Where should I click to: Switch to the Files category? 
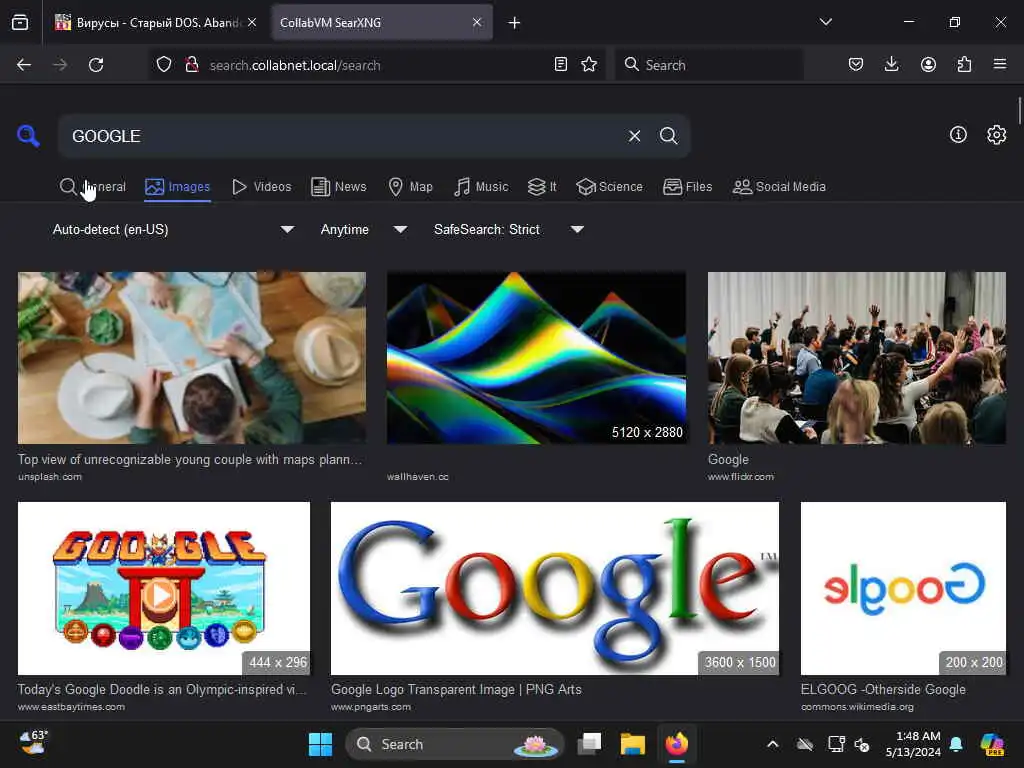[x=688, y=187]
